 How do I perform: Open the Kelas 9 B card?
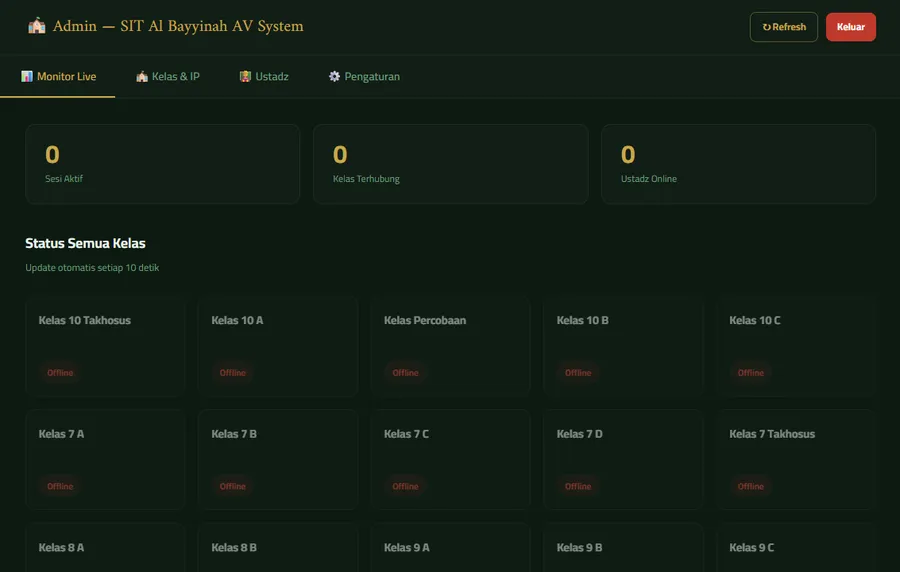[x=623, y=548]
